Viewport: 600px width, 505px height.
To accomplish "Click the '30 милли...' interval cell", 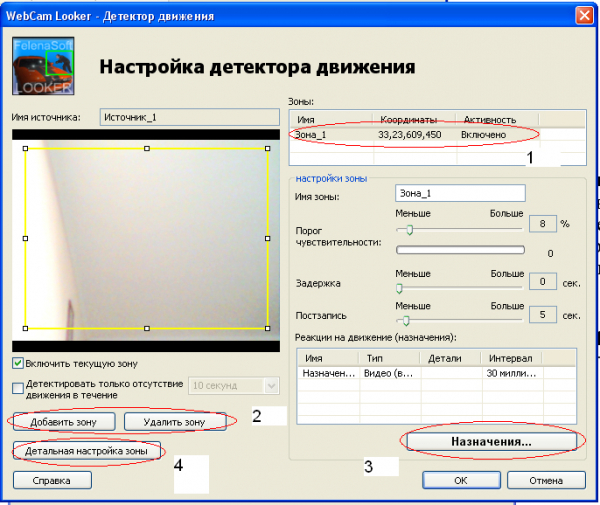I will [511, 373].
